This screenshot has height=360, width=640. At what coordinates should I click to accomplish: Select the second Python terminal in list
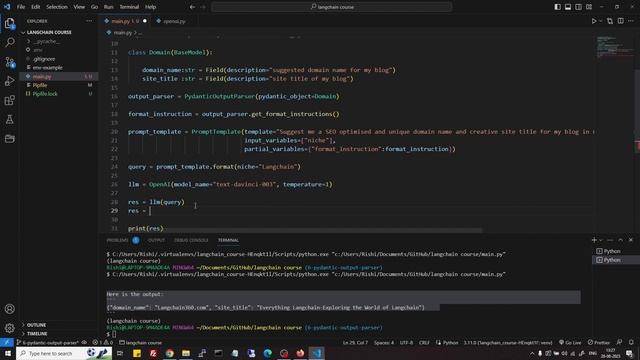[x=612, y=260]
